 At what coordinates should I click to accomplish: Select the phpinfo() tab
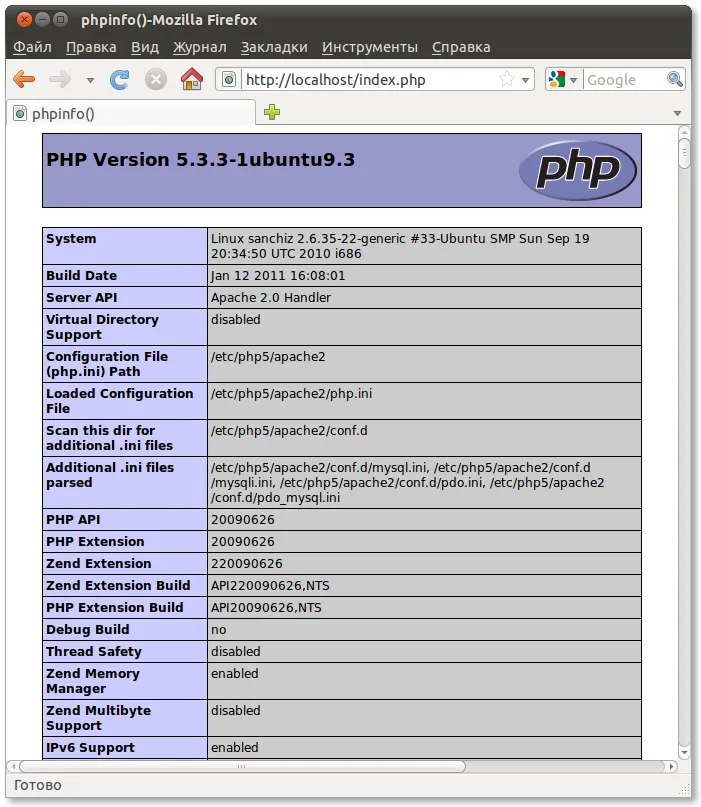(x=131, y=113)
